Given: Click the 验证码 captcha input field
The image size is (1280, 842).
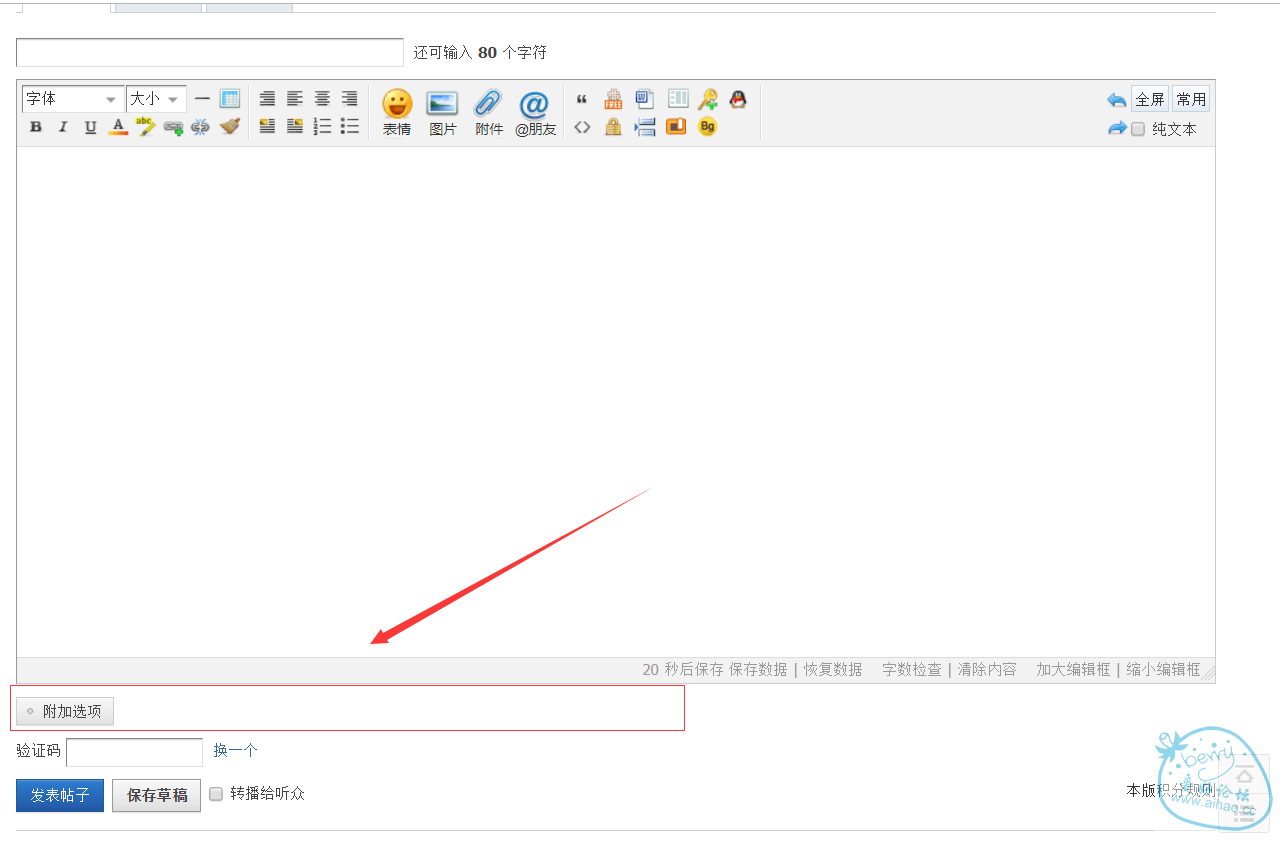Looking at the screenshot, I should (134, 752).
